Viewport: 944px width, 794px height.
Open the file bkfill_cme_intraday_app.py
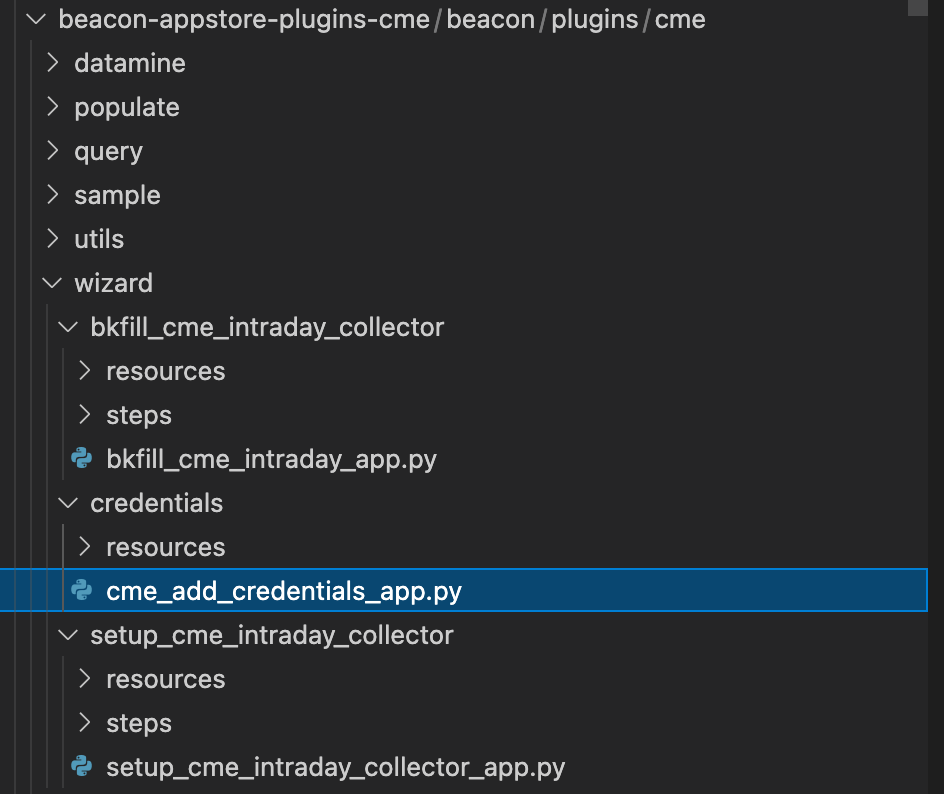point(272,459)
